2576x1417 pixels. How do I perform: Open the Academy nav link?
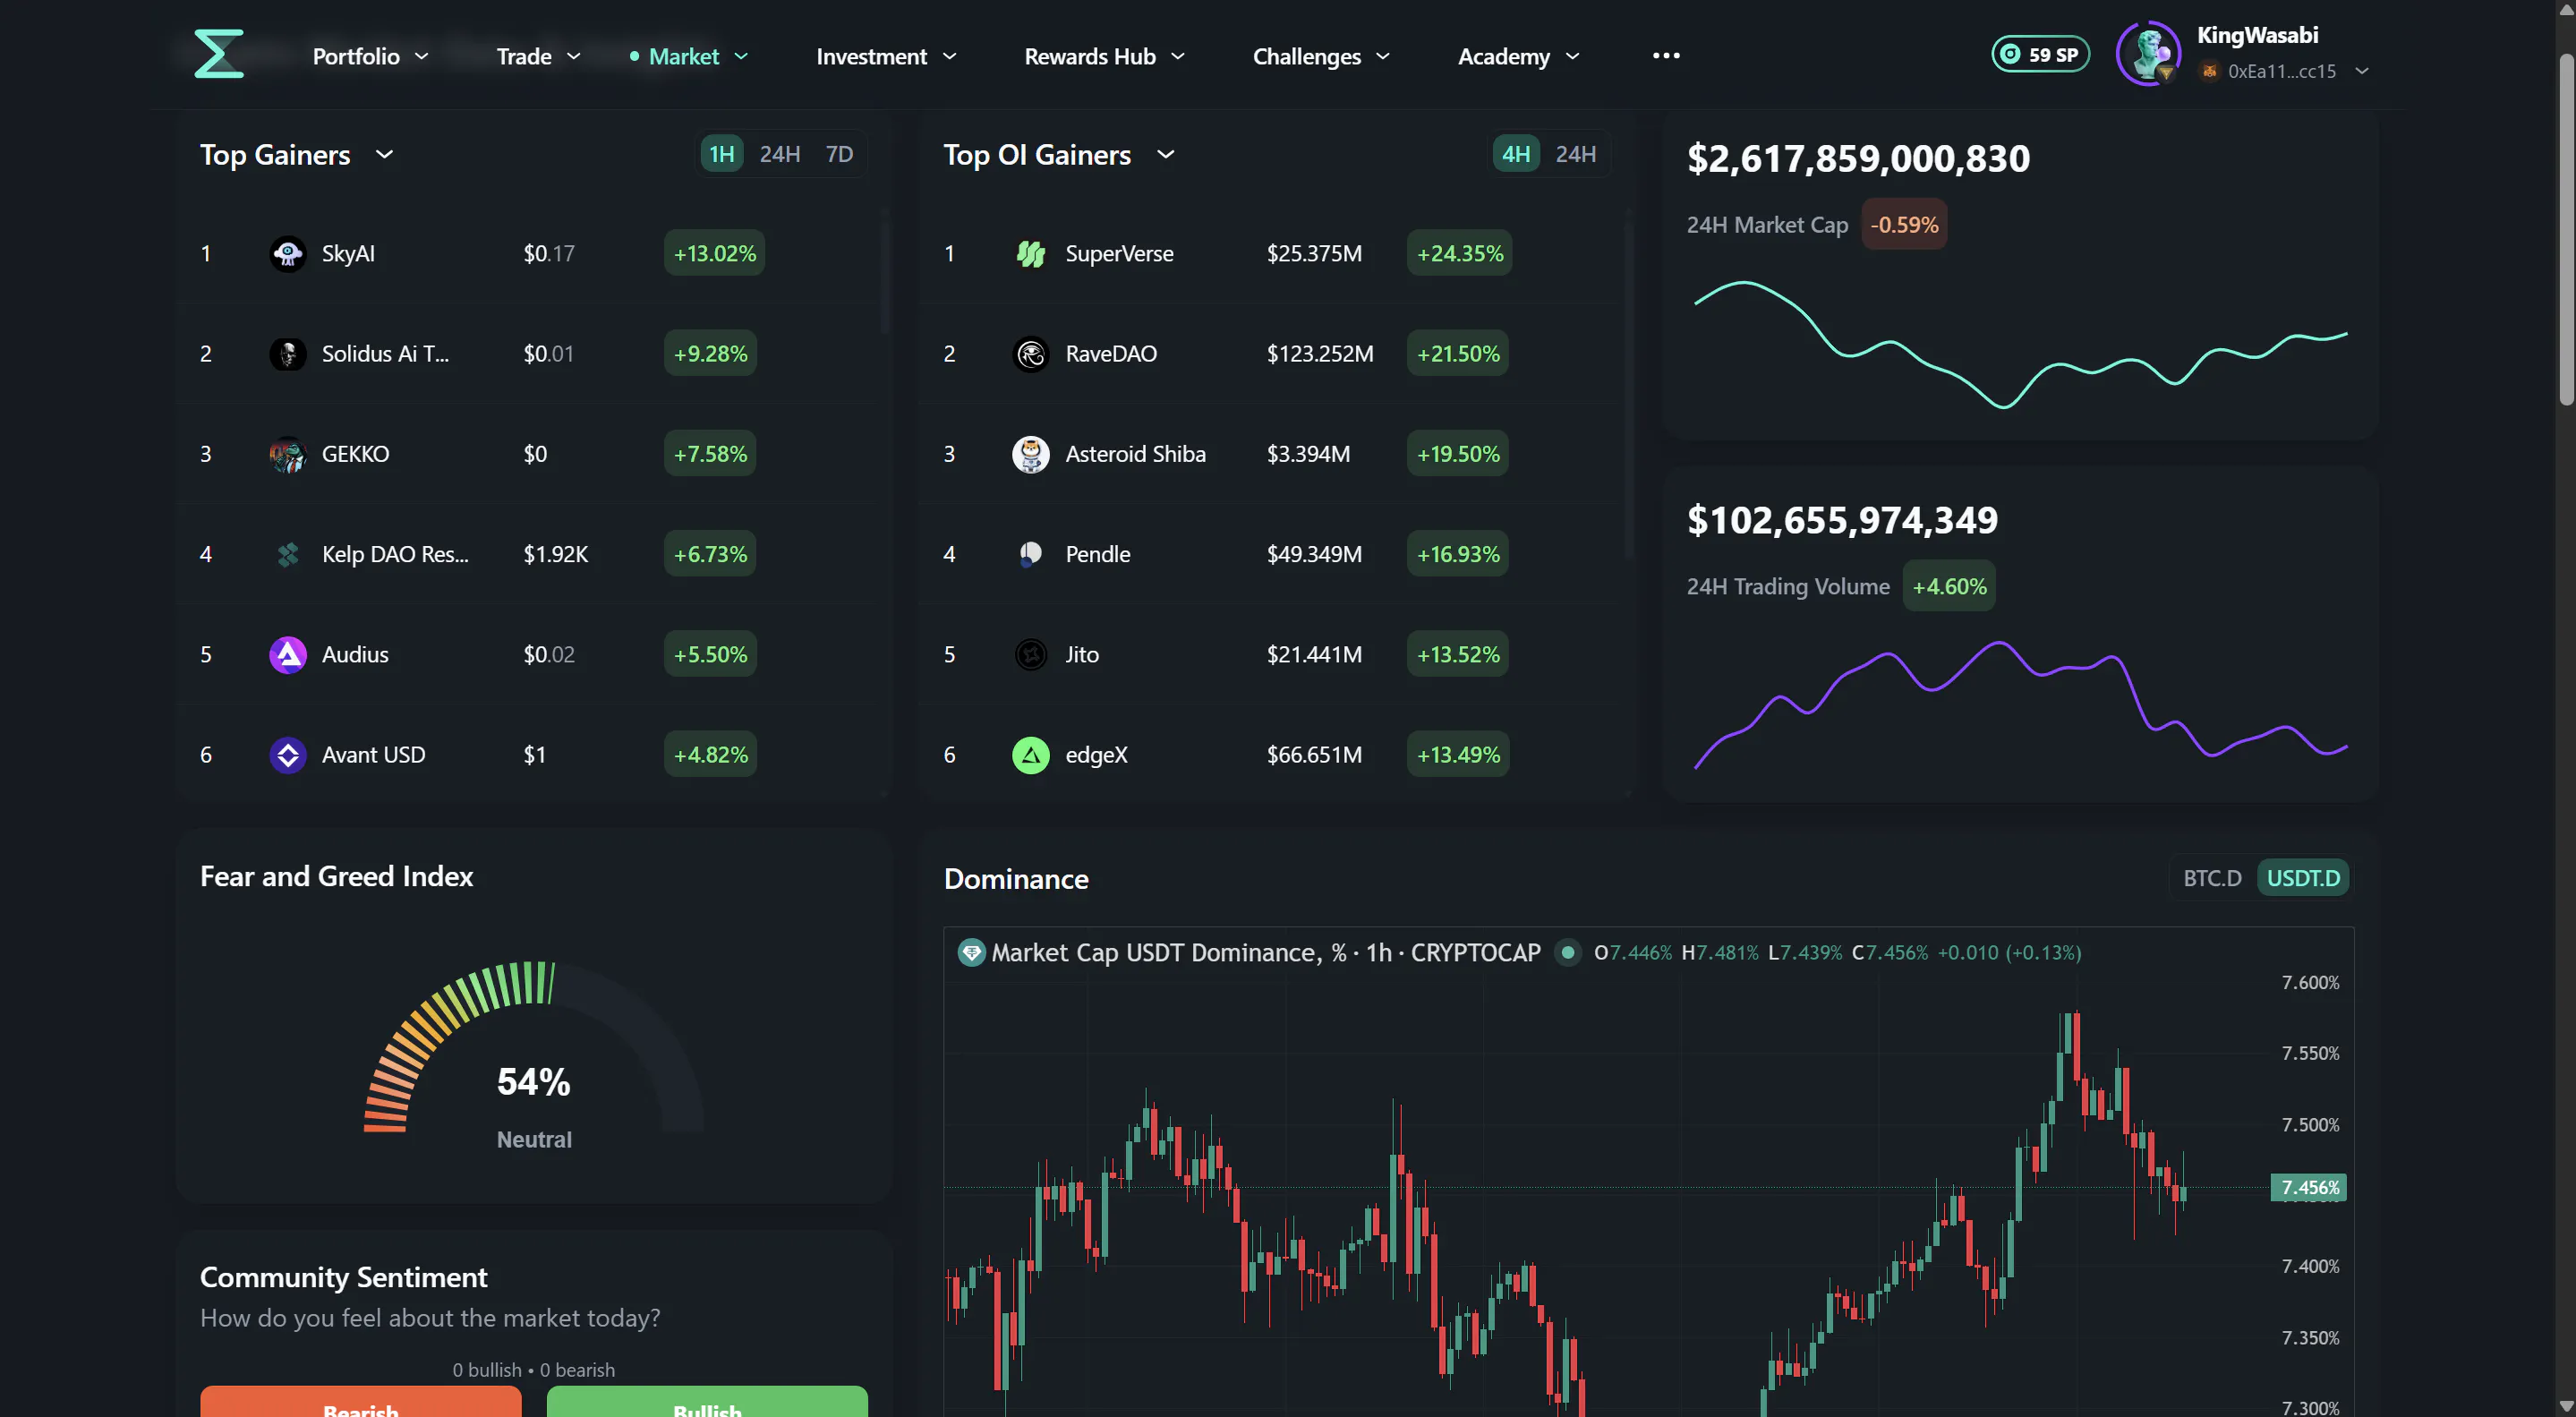point(1504,56)
